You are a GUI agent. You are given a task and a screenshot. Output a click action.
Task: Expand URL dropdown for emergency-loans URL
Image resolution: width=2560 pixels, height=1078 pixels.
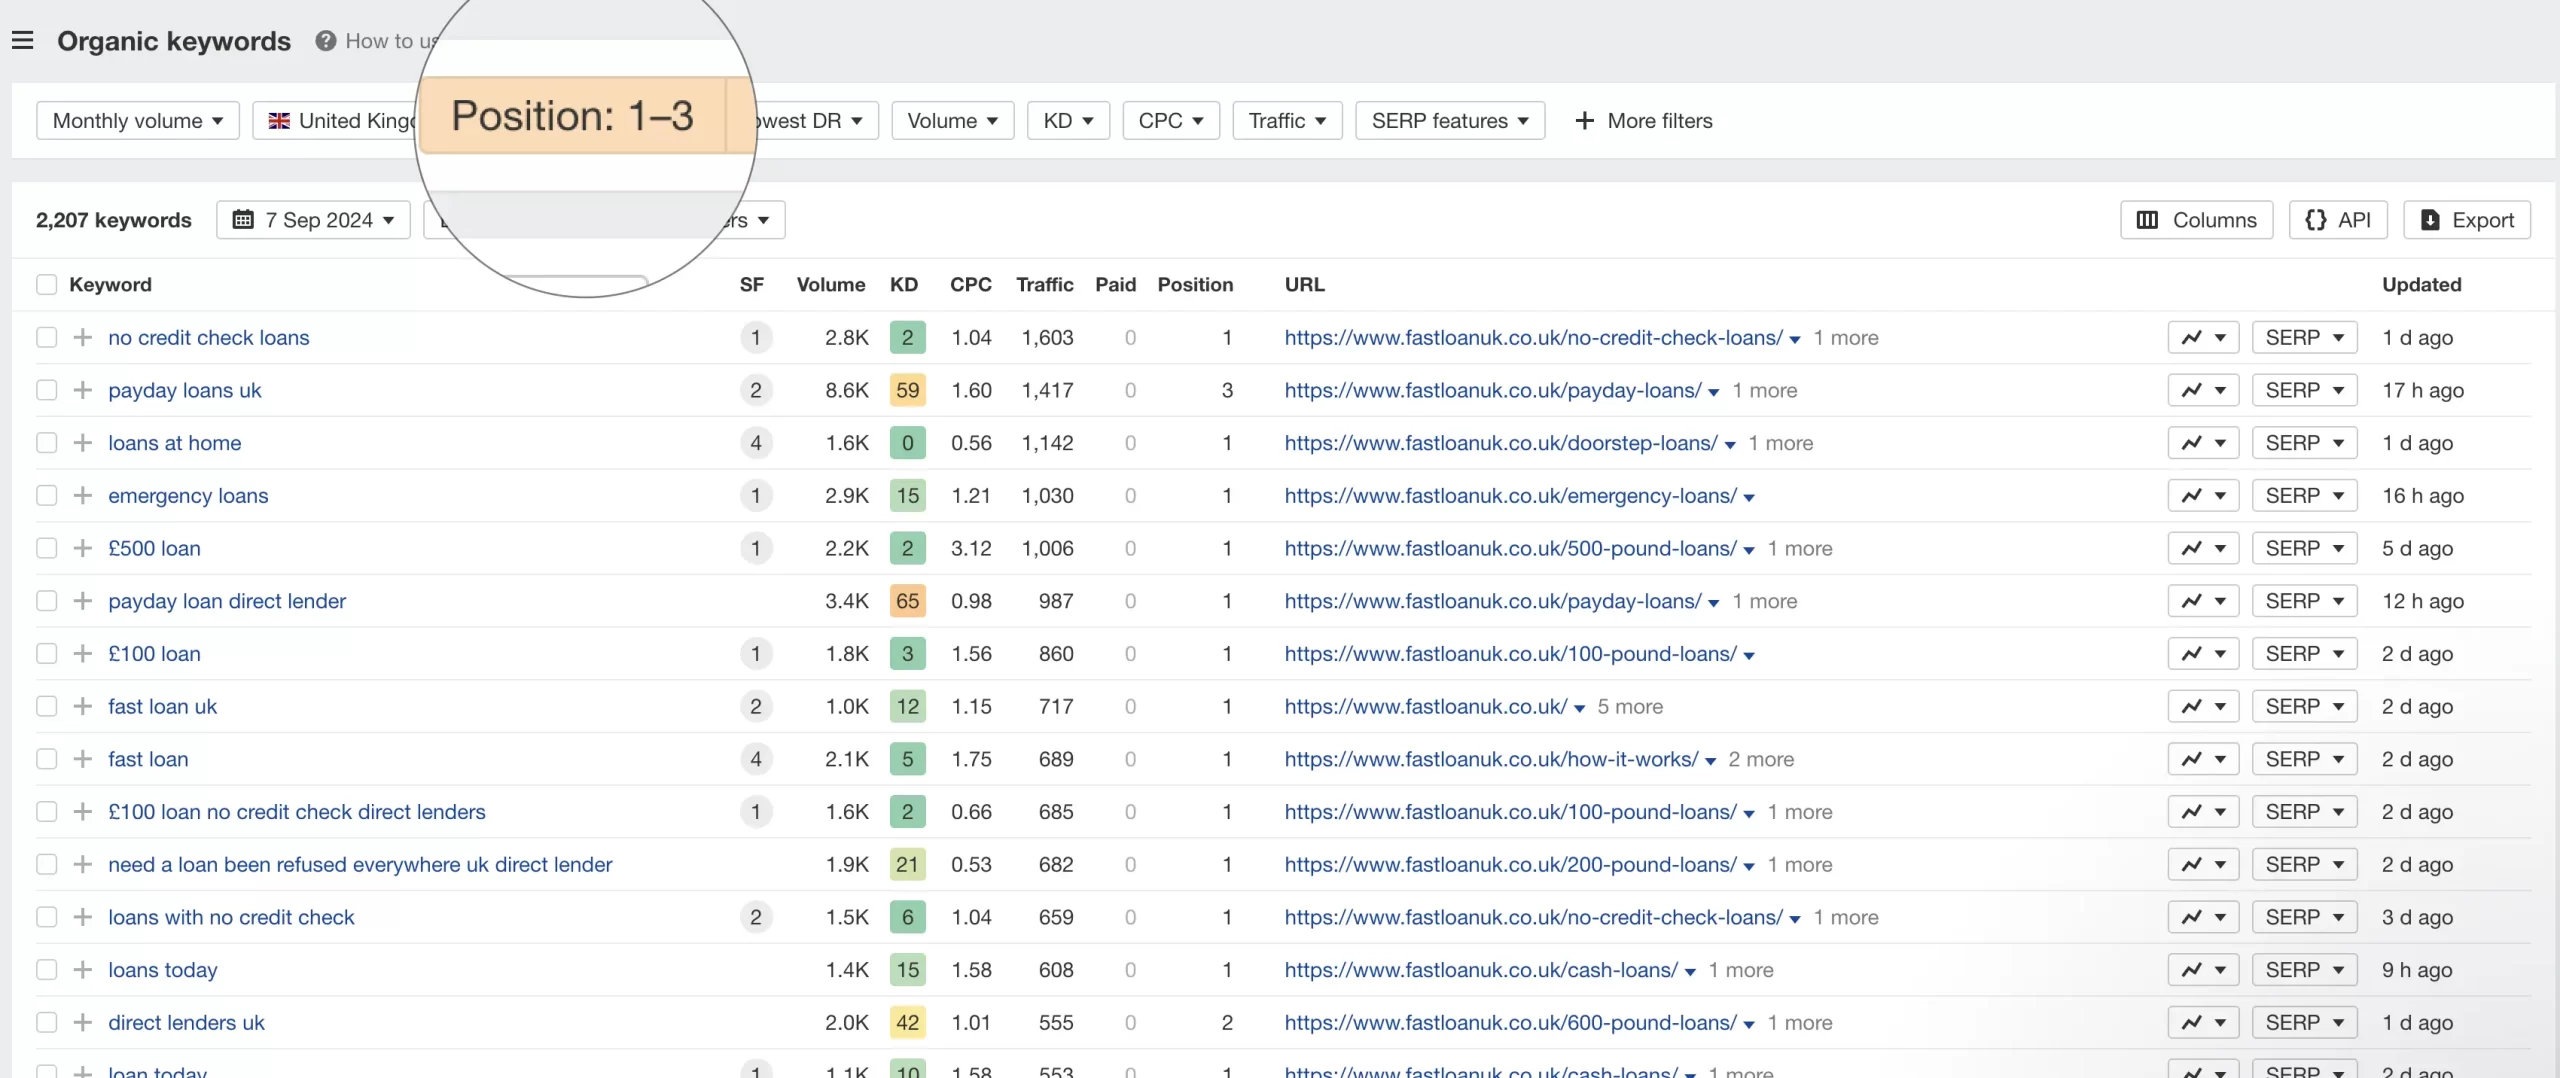(x=1749, y=498)
